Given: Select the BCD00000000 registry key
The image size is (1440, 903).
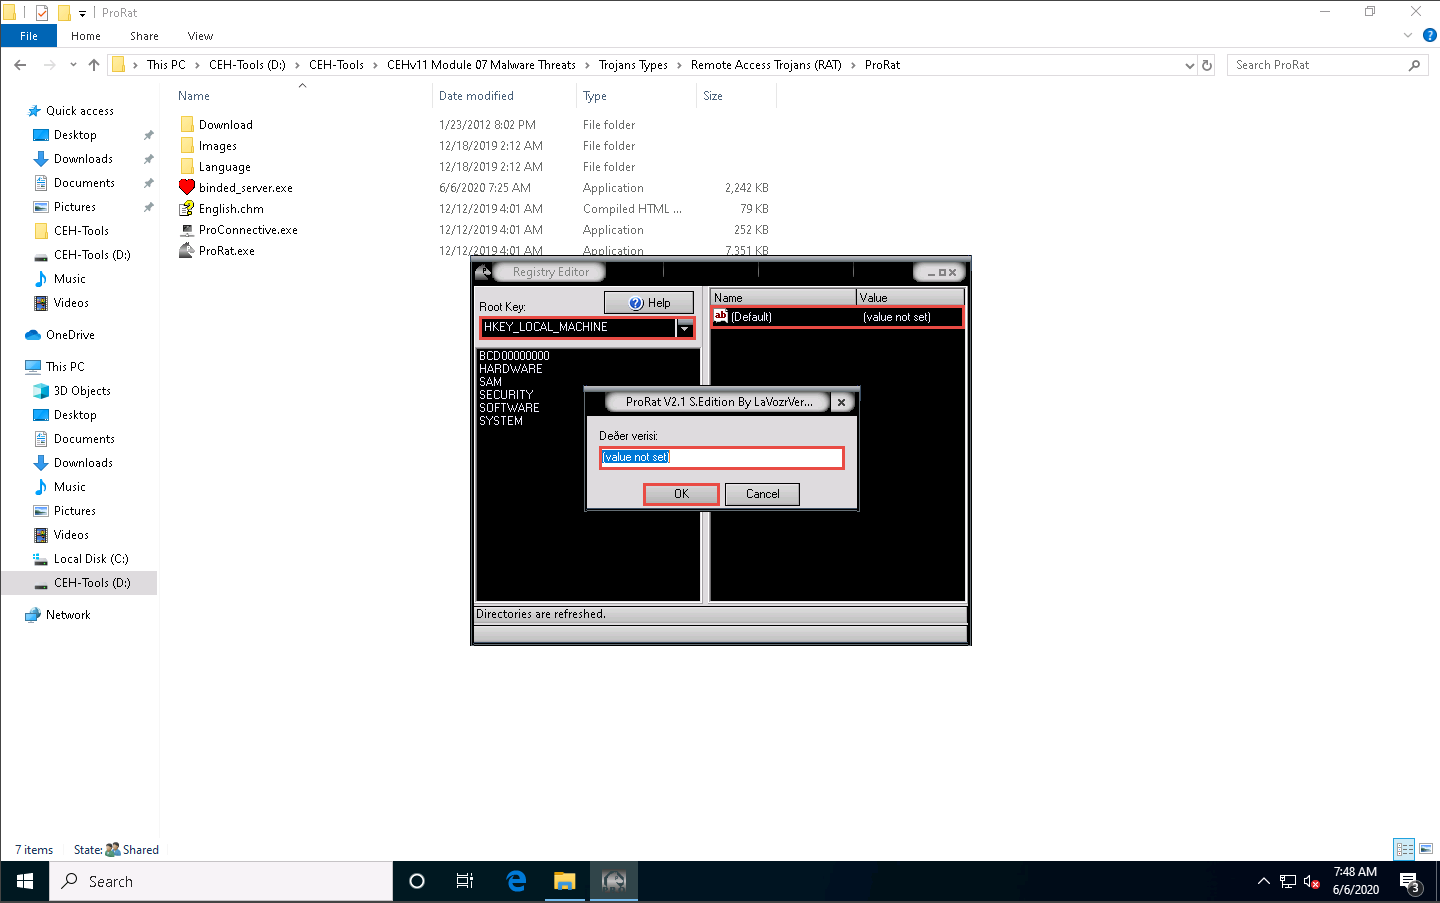Looking at the screenshot, I should pyautogui.click(x=514, y=356).
